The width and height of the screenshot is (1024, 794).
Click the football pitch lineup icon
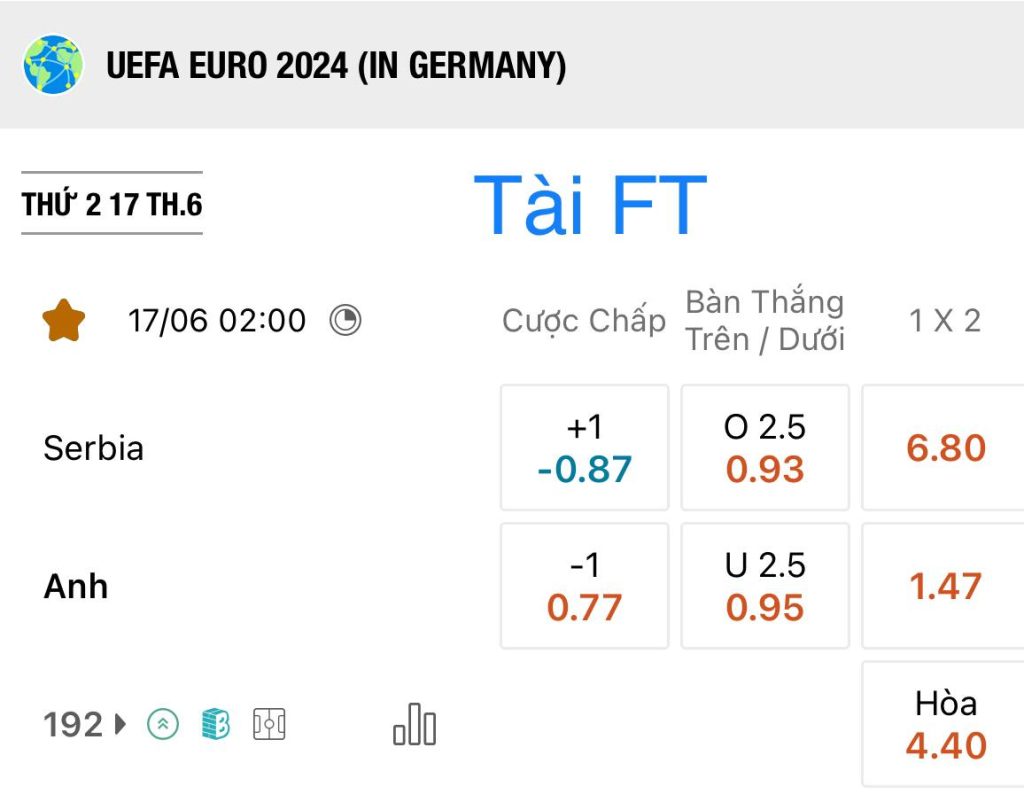[x=269, y=724]
